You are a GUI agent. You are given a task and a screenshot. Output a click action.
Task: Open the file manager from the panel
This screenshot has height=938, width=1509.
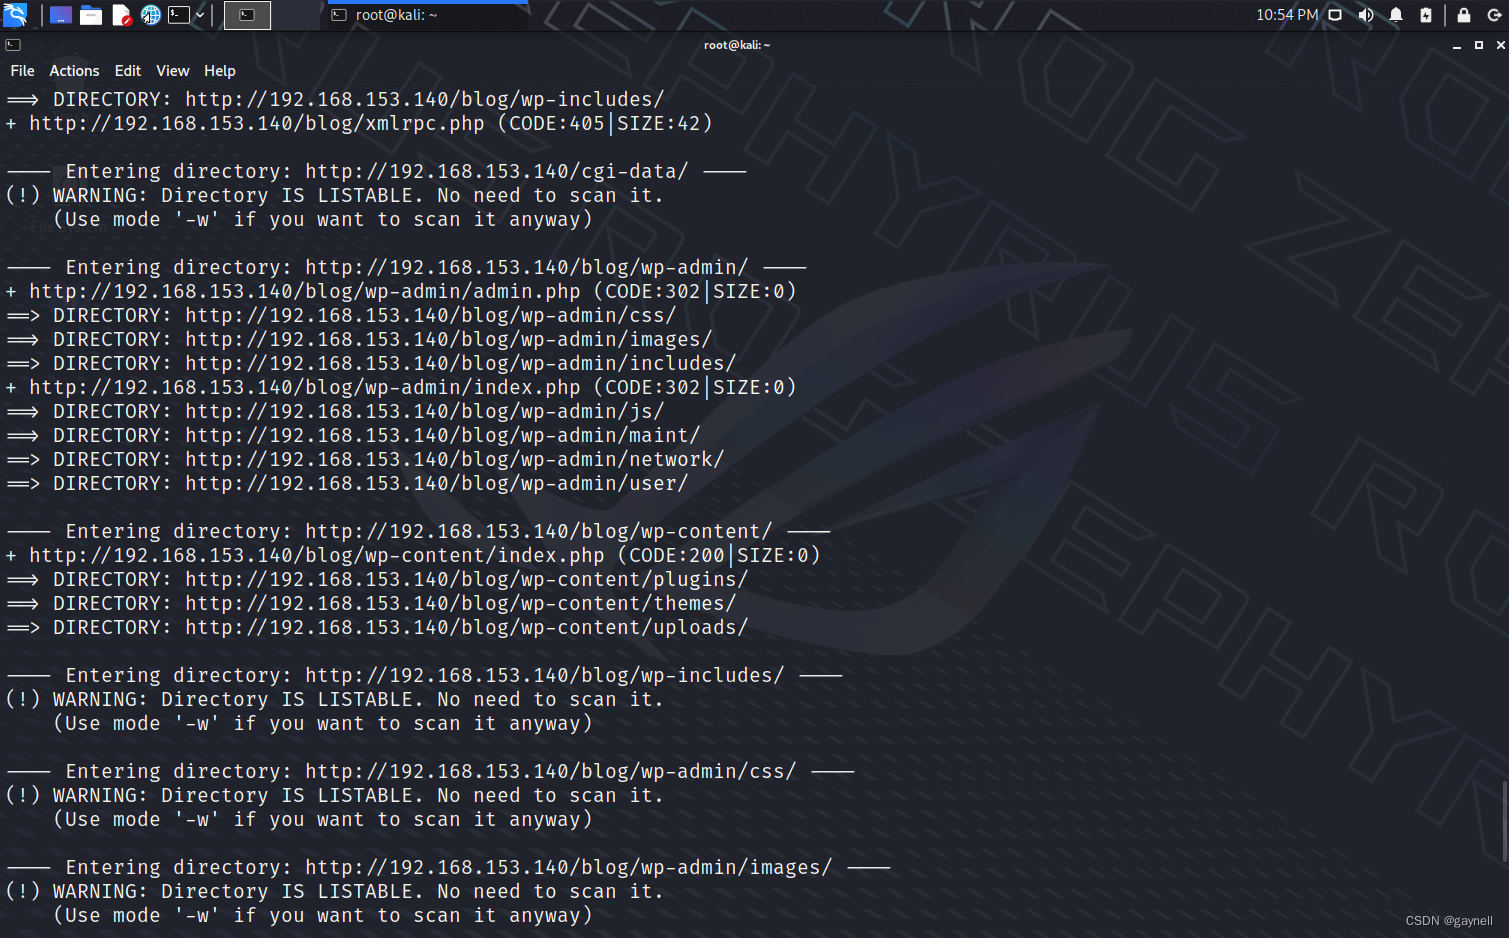[91, 15]
